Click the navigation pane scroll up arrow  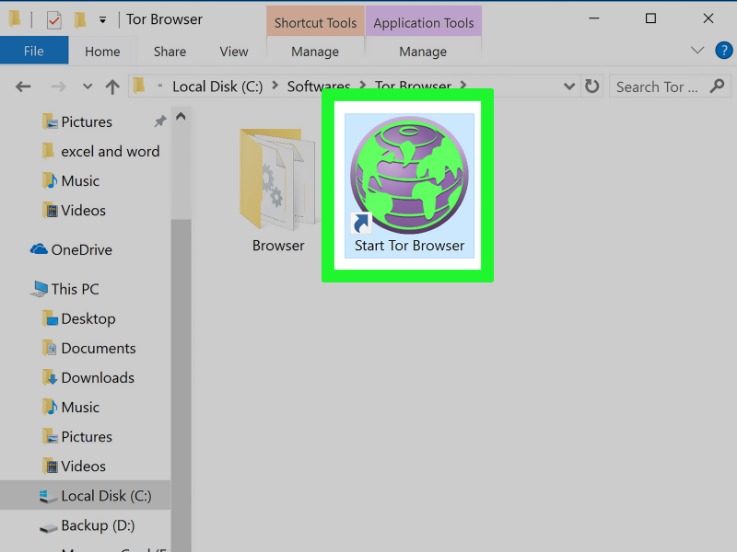(x=181, y=117)
